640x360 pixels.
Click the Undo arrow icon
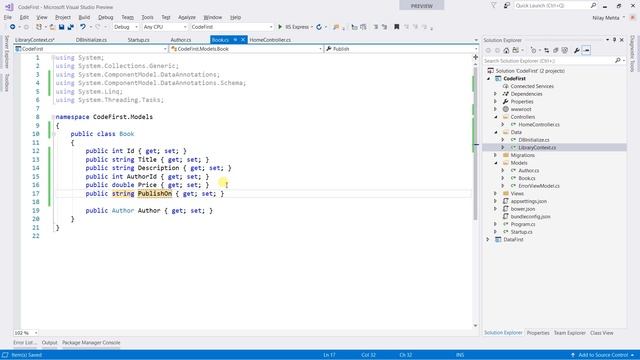[83, 27]
